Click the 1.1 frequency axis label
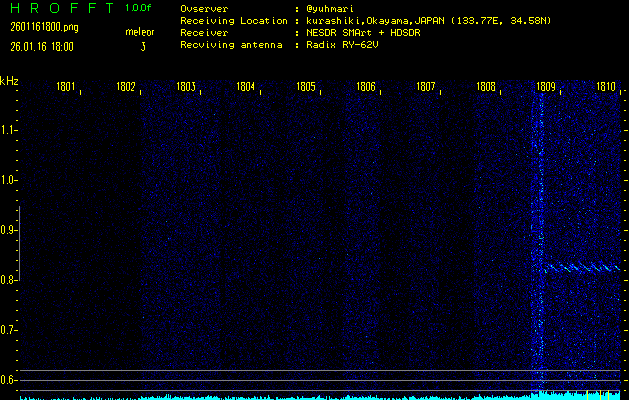This screenshot has height=400, width=629. [8, 130]
